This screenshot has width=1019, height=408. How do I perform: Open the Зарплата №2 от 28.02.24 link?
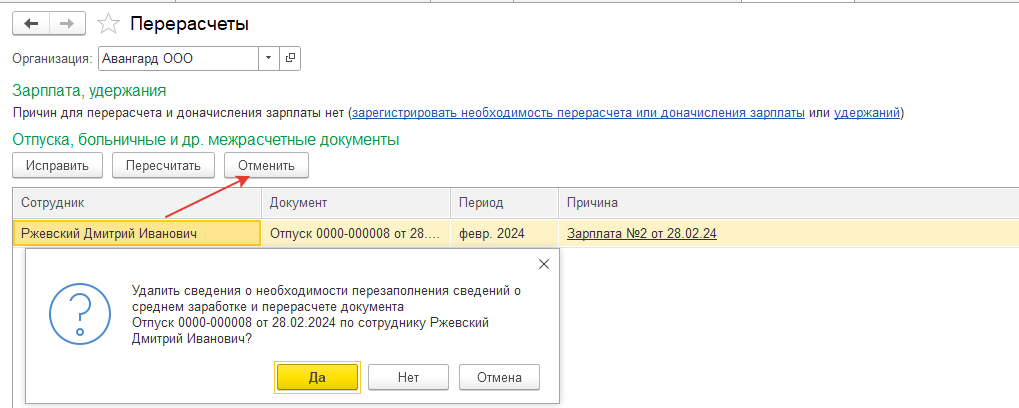(642, 234)
